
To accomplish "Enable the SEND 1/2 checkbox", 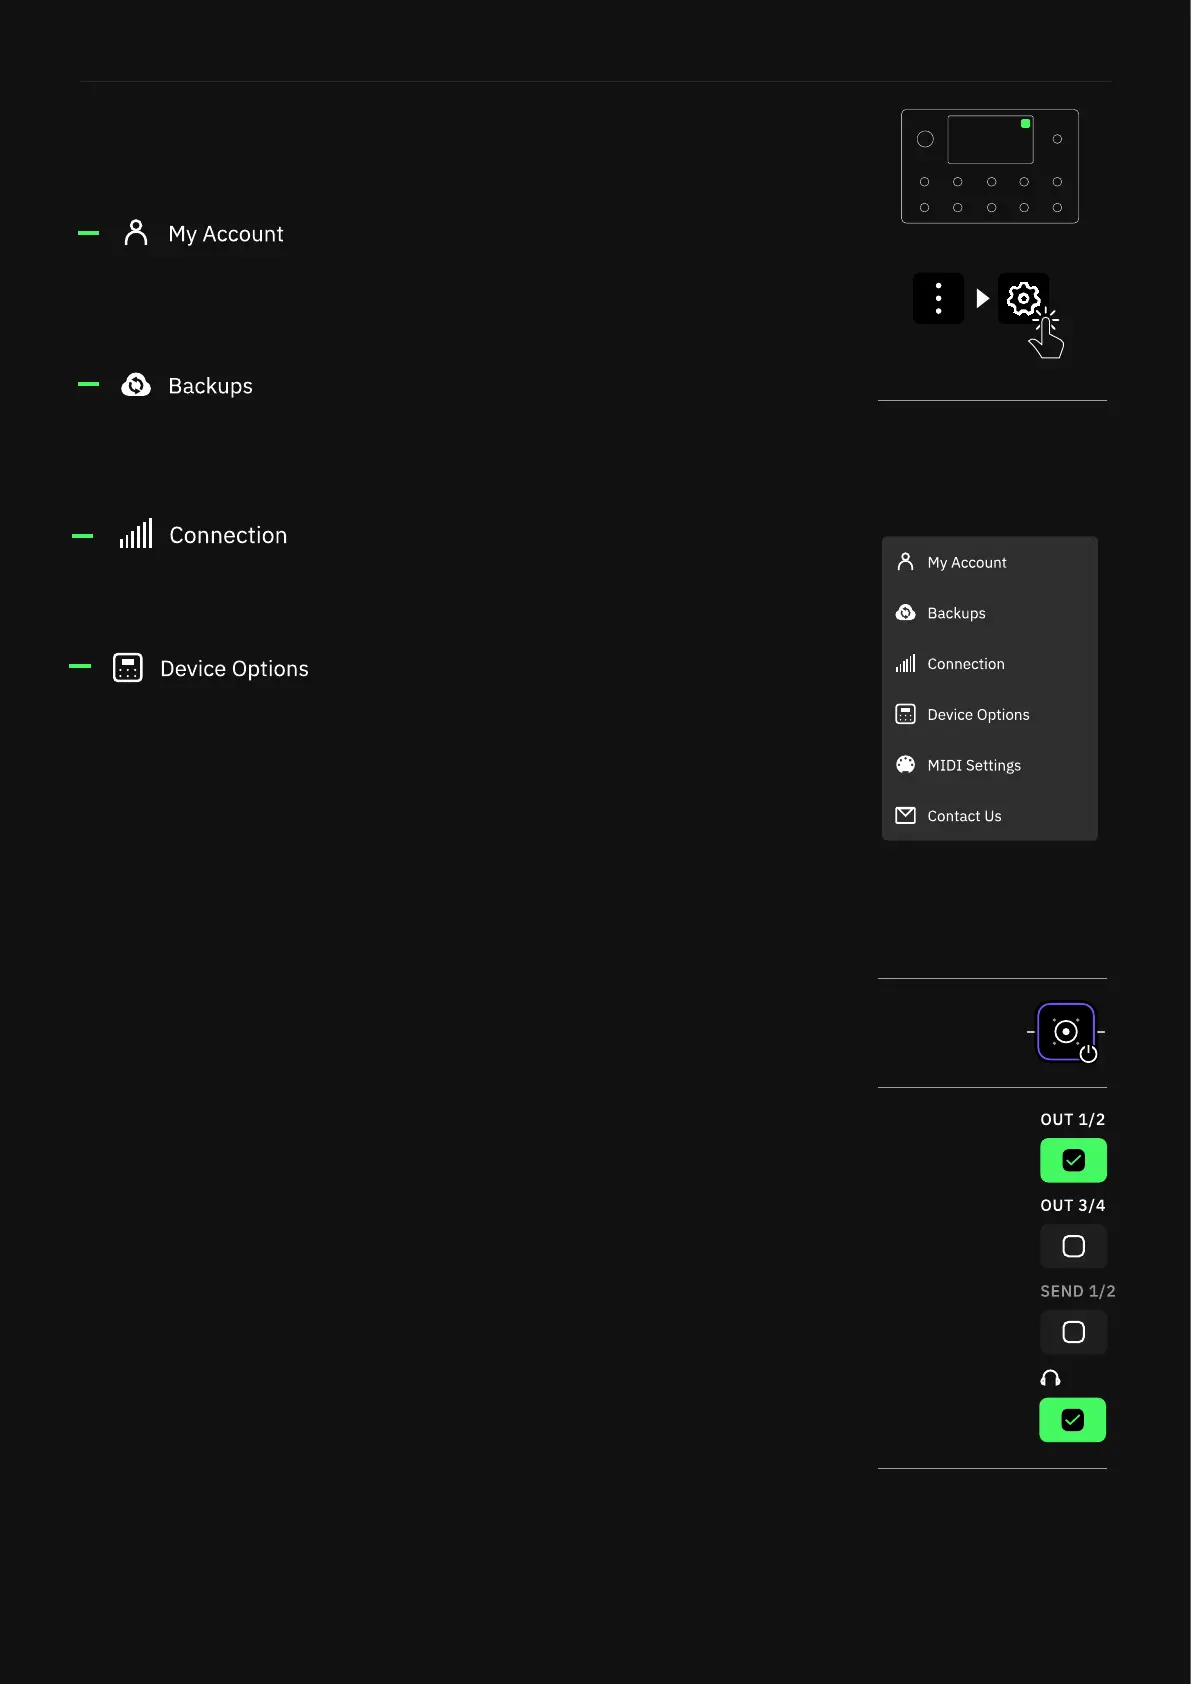I will click(x=1073, y=1332).
